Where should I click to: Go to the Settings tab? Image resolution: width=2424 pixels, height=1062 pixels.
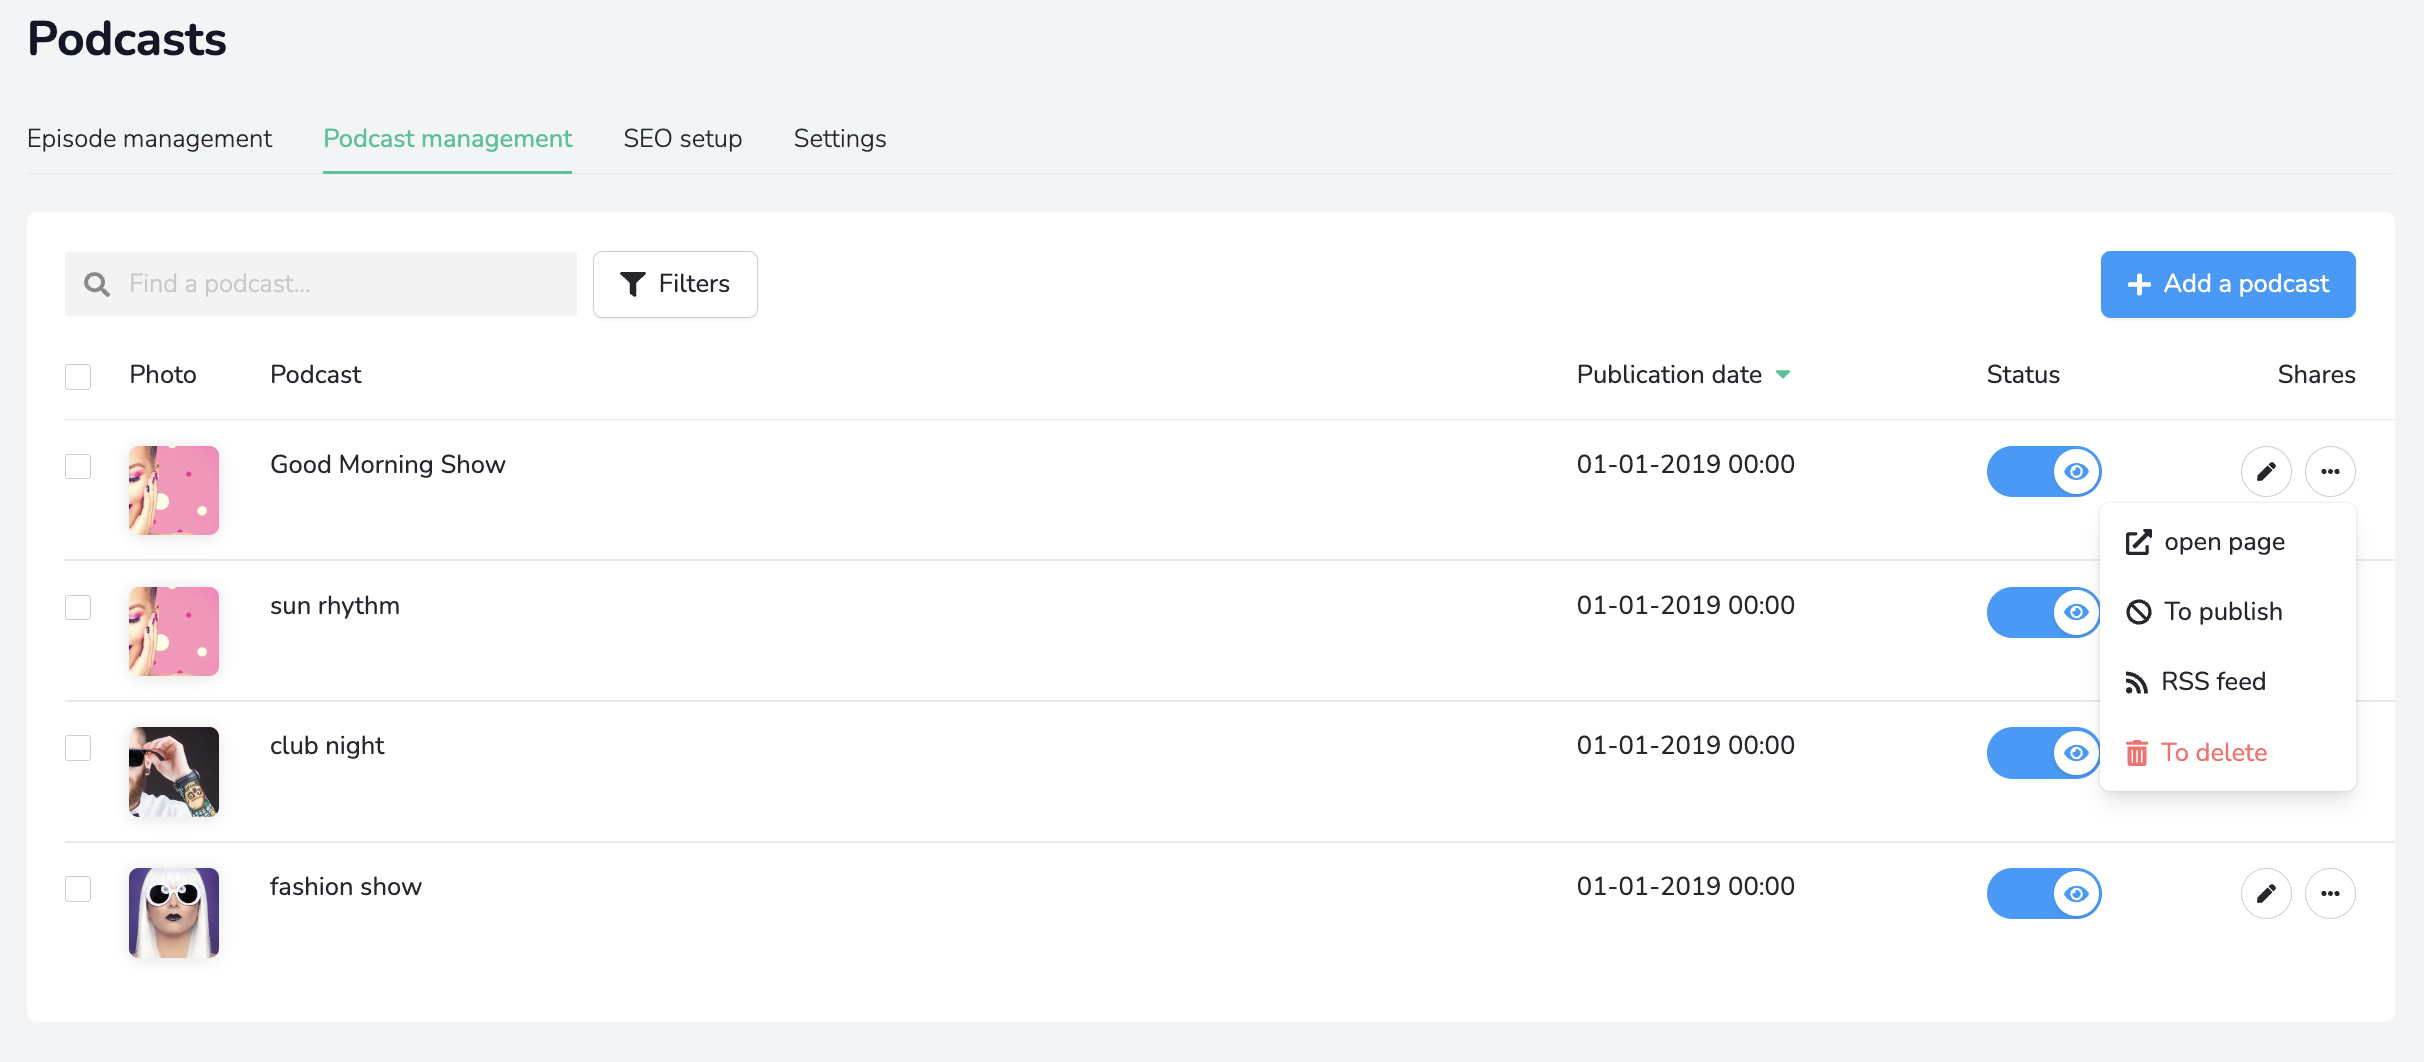pyautogui.click(x=840, y=138)
